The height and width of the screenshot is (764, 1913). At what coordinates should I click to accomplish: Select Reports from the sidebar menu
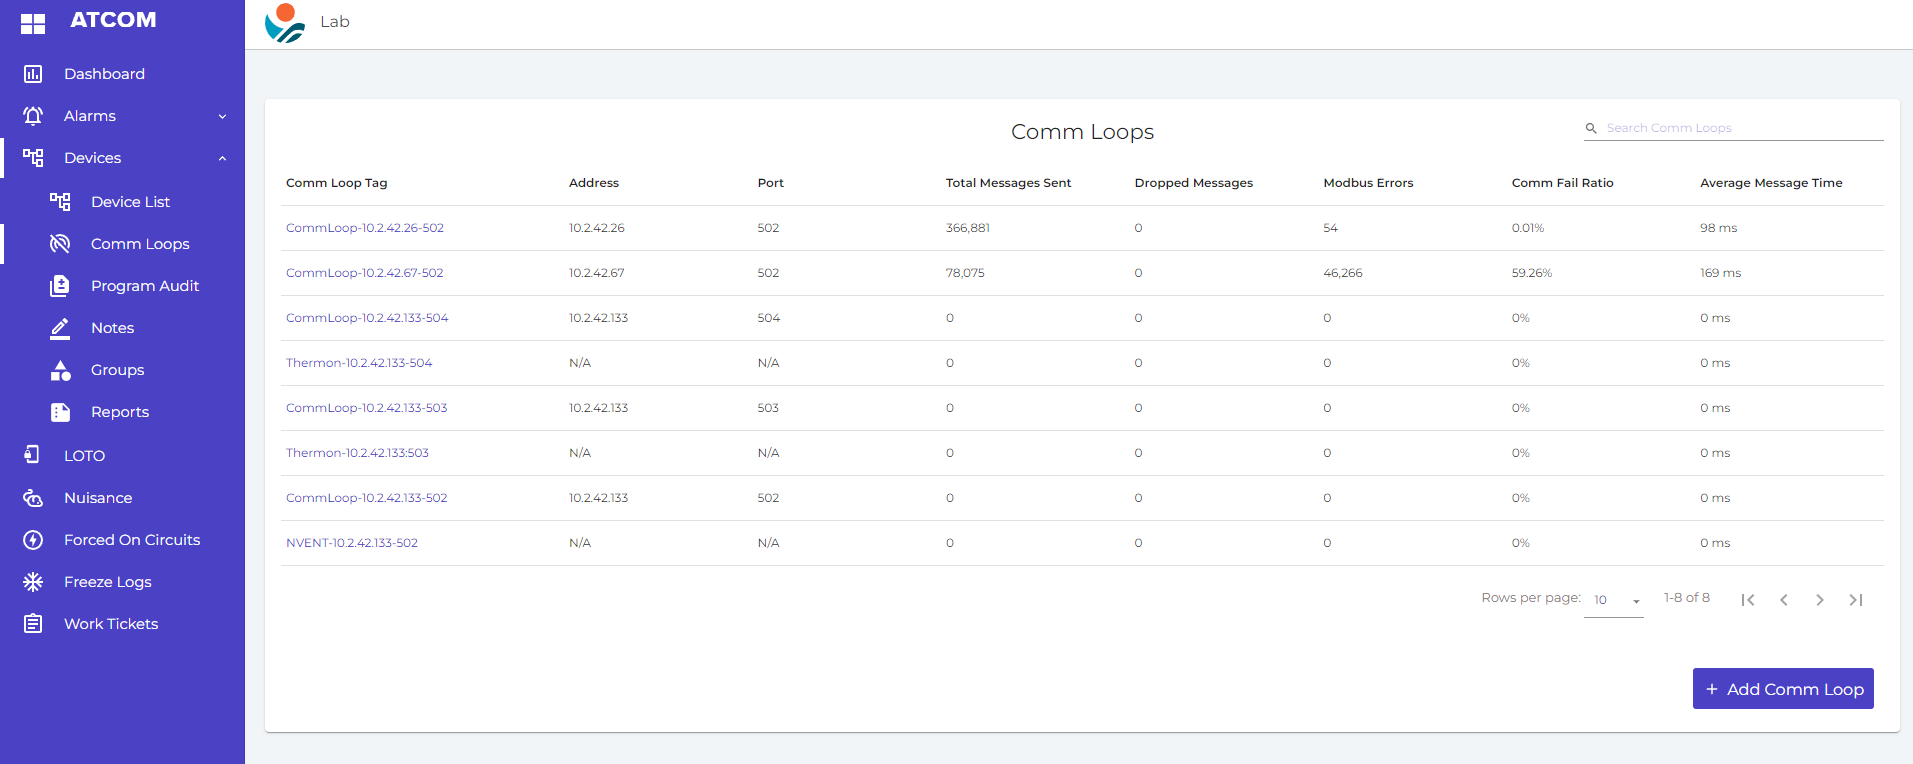point(120,412)
